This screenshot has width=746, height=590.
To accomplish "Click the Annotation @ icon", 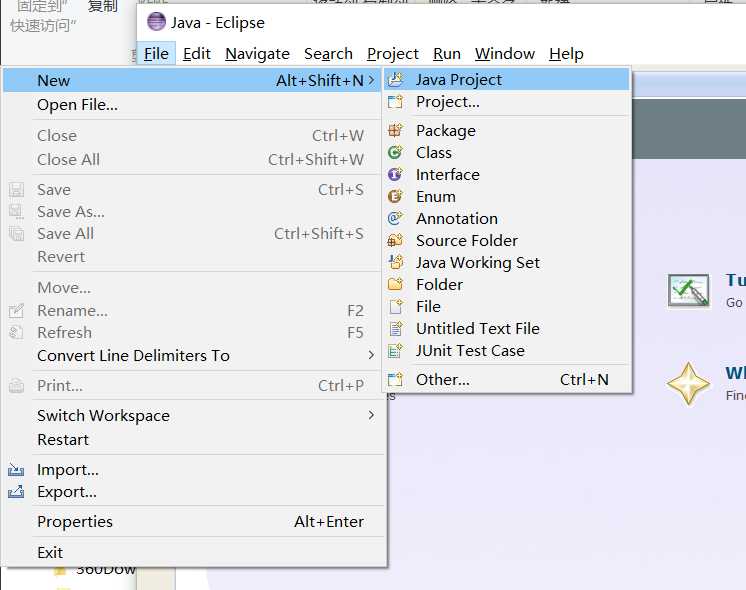I will point(395,218).
